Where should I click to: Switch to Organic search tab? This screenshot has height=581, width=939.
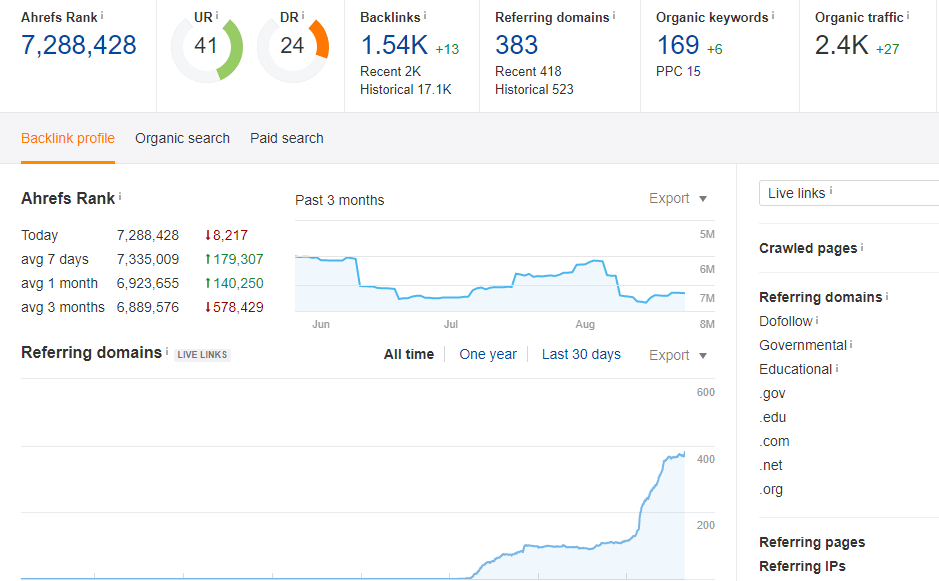(x=182, y=138)
